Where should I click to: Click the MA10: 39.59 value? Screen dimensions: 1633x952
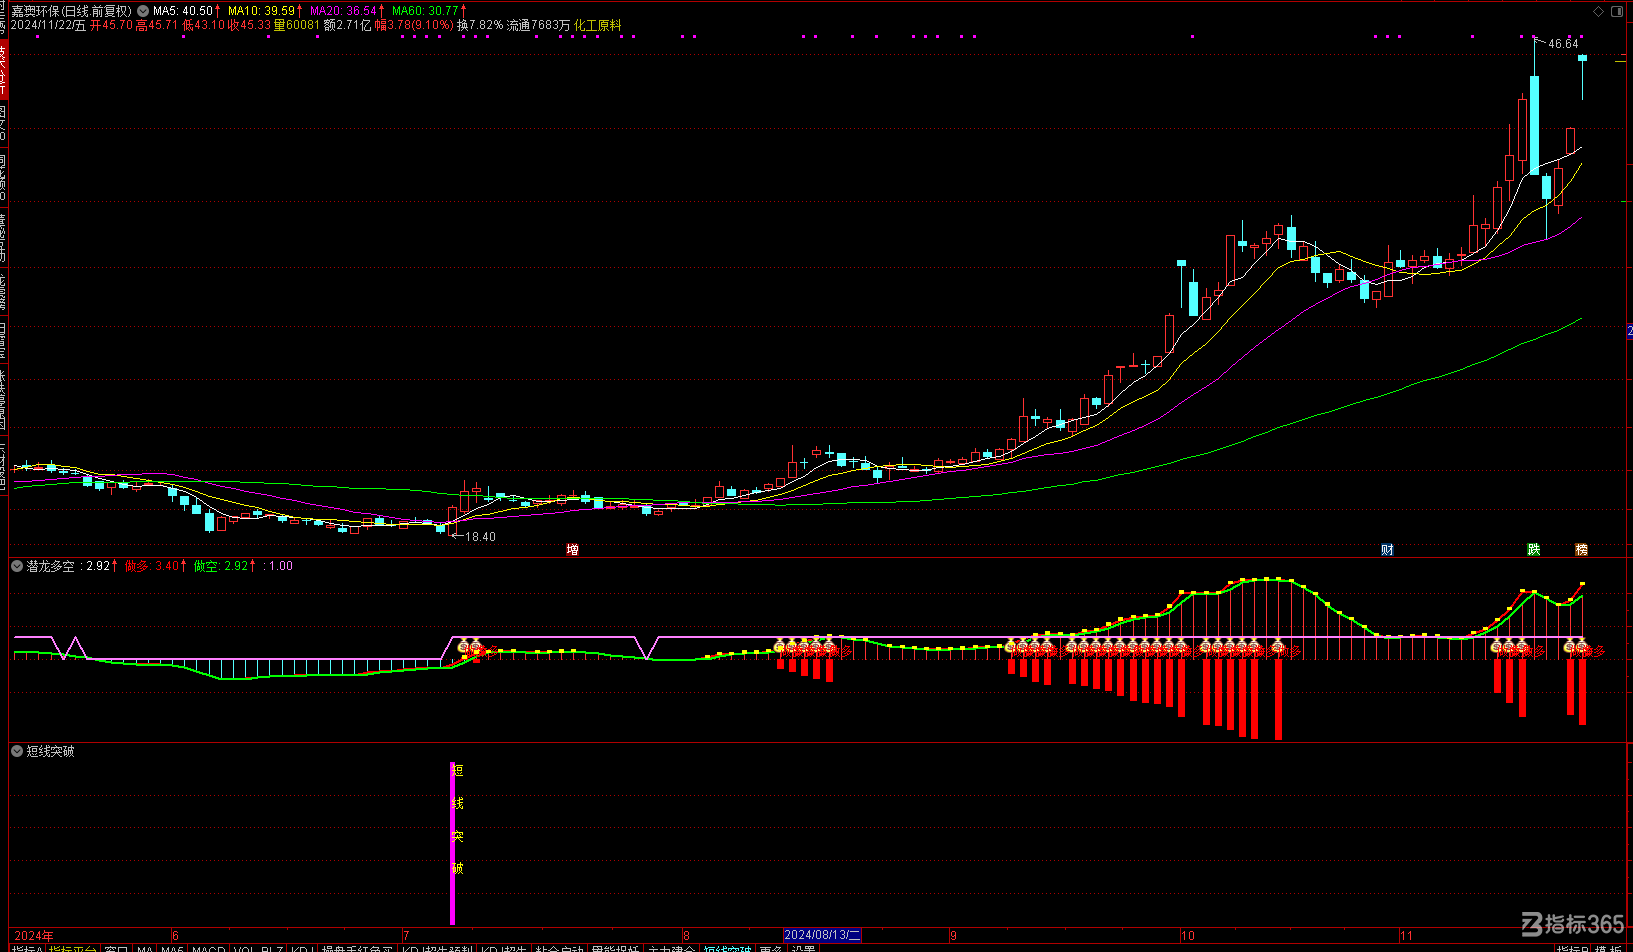pos(264,11)
